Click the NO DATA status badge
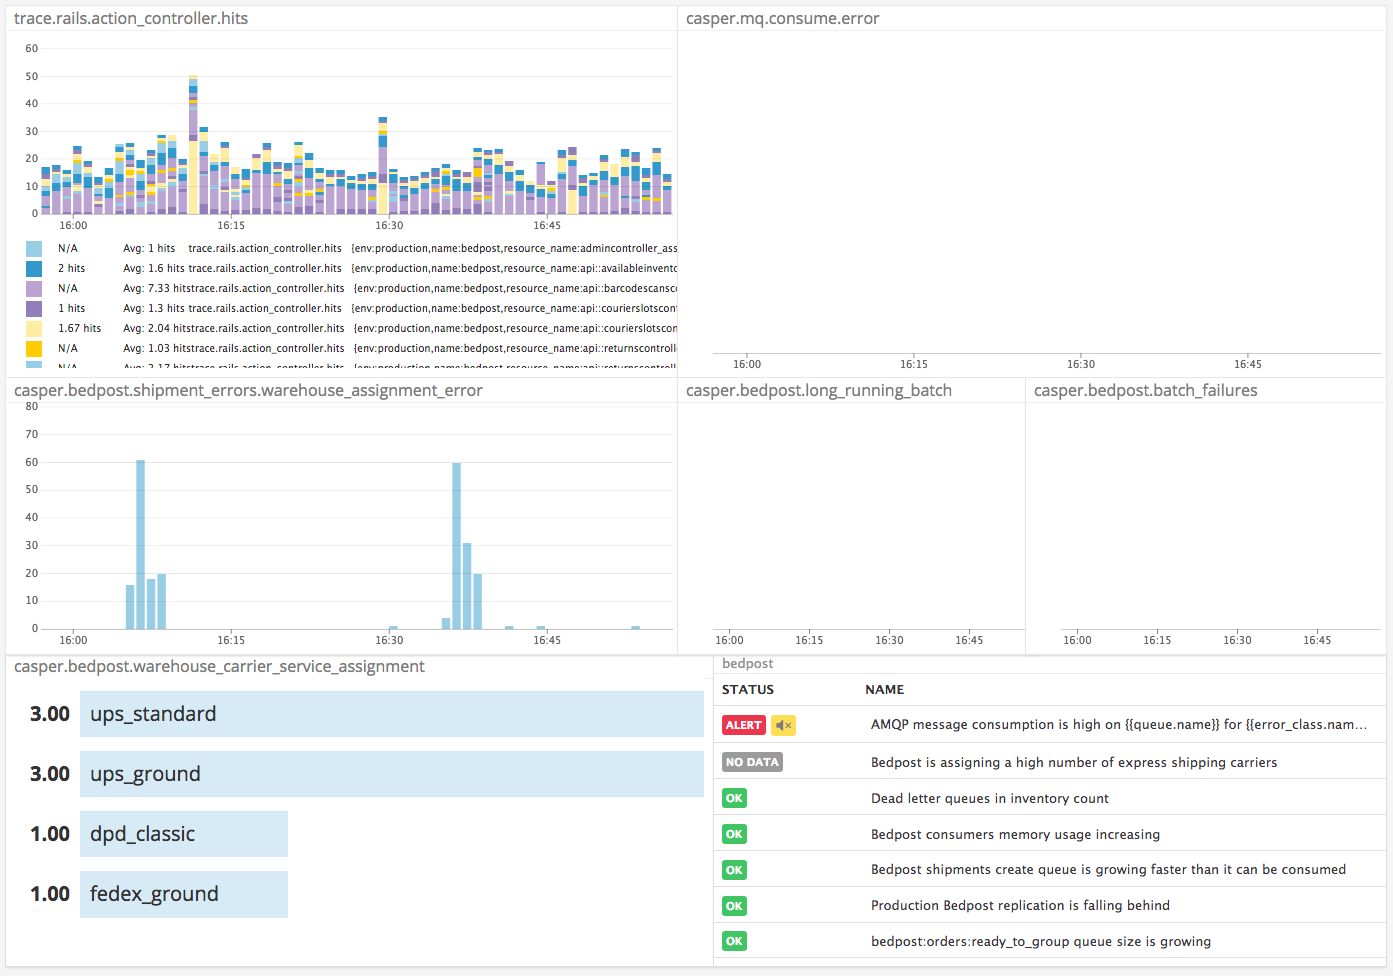The width and height of the screenshot is (1393, 976). (751, 761)
